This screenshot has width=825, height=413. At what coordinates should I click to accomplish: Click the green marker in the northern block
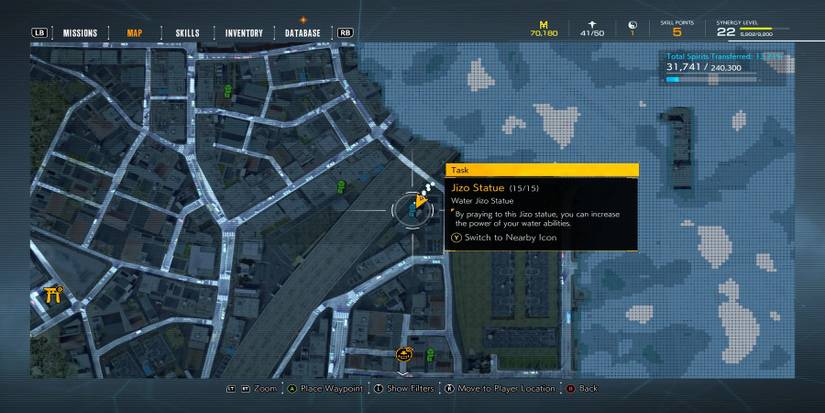(228, 90)
